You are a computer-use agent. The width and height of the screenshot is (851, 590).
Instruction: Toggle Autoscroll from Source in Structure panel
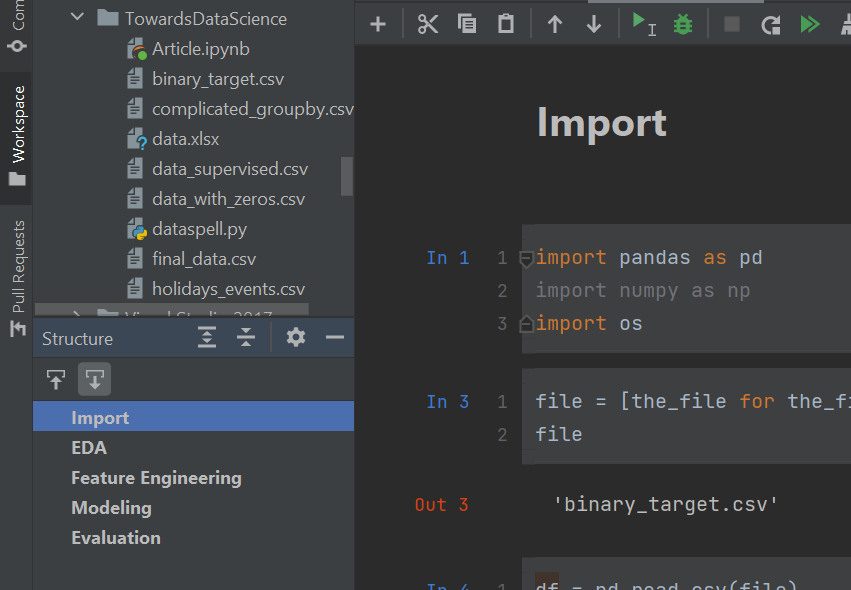(94, 379)
